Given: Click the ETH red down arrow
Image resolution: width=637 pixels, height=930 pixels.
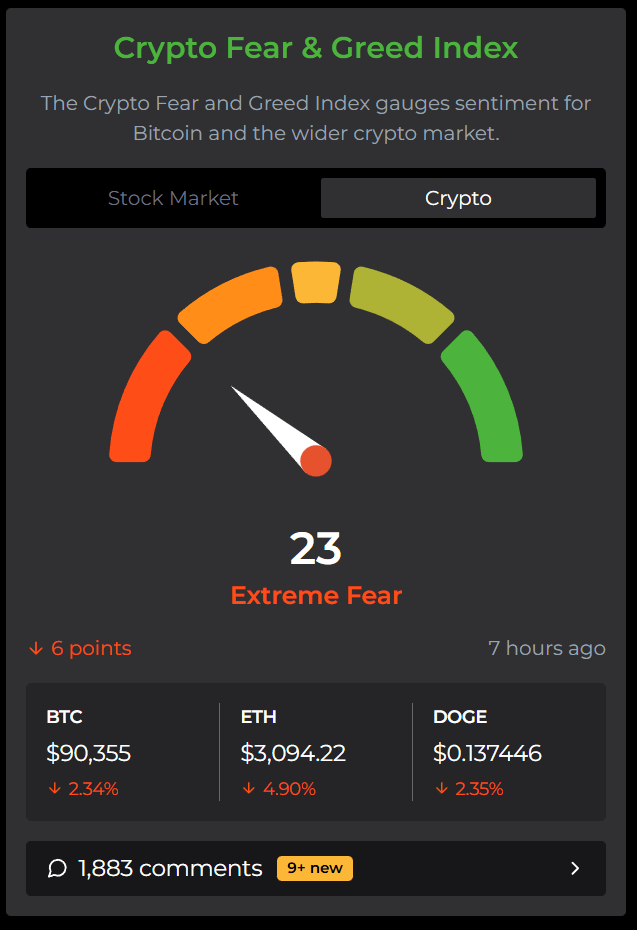Looking at the screenshot, I should (249, 789).
